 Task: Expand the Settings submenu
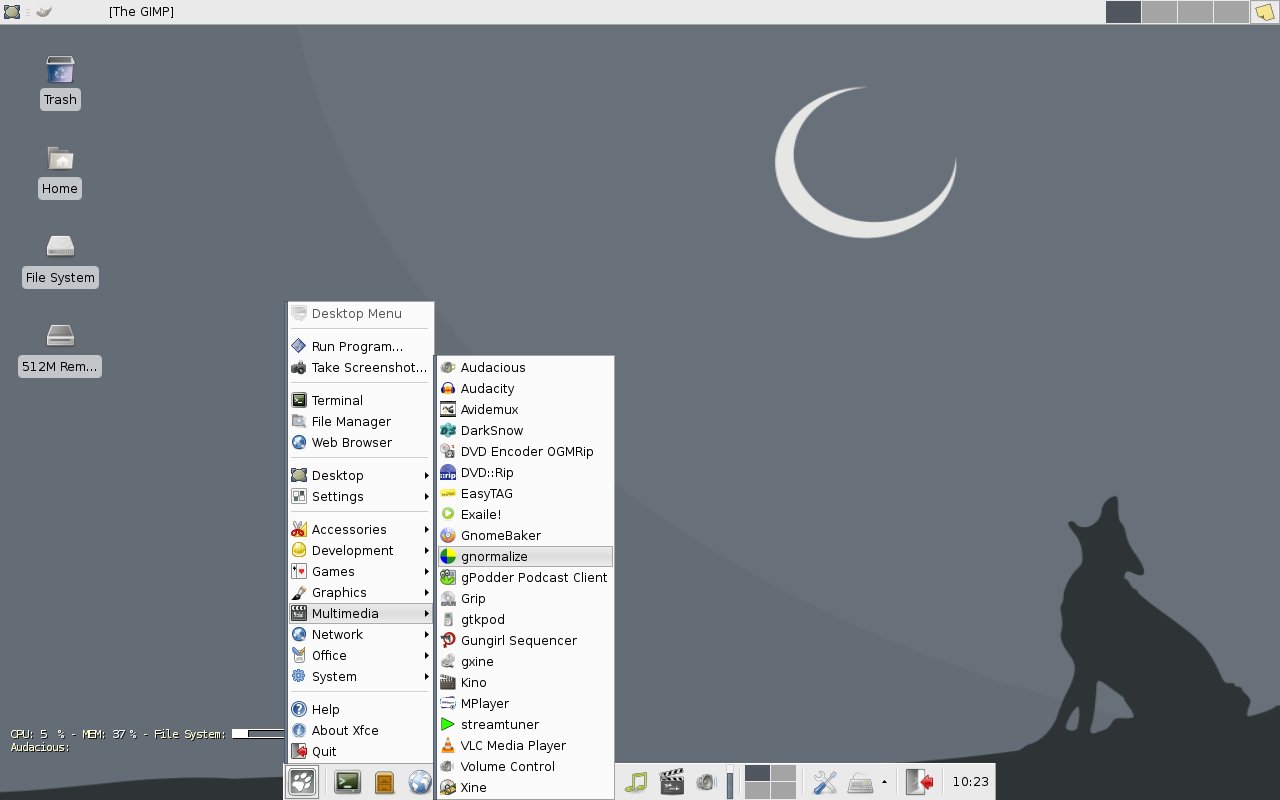point(361,496)
